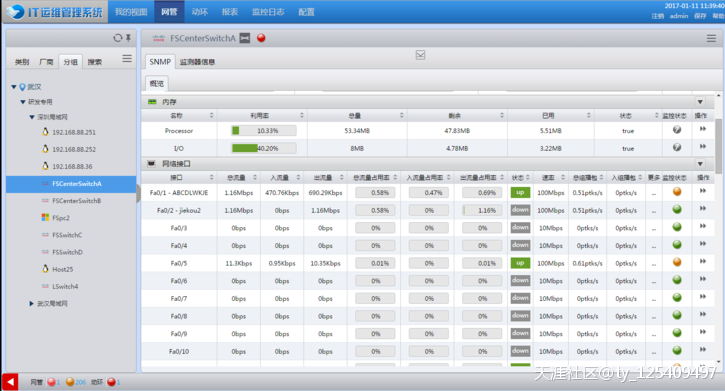Screen dimensions: 725x391
Task: Click the I/O utilization bar 40.20%
Action: click(x=264, y=148)
